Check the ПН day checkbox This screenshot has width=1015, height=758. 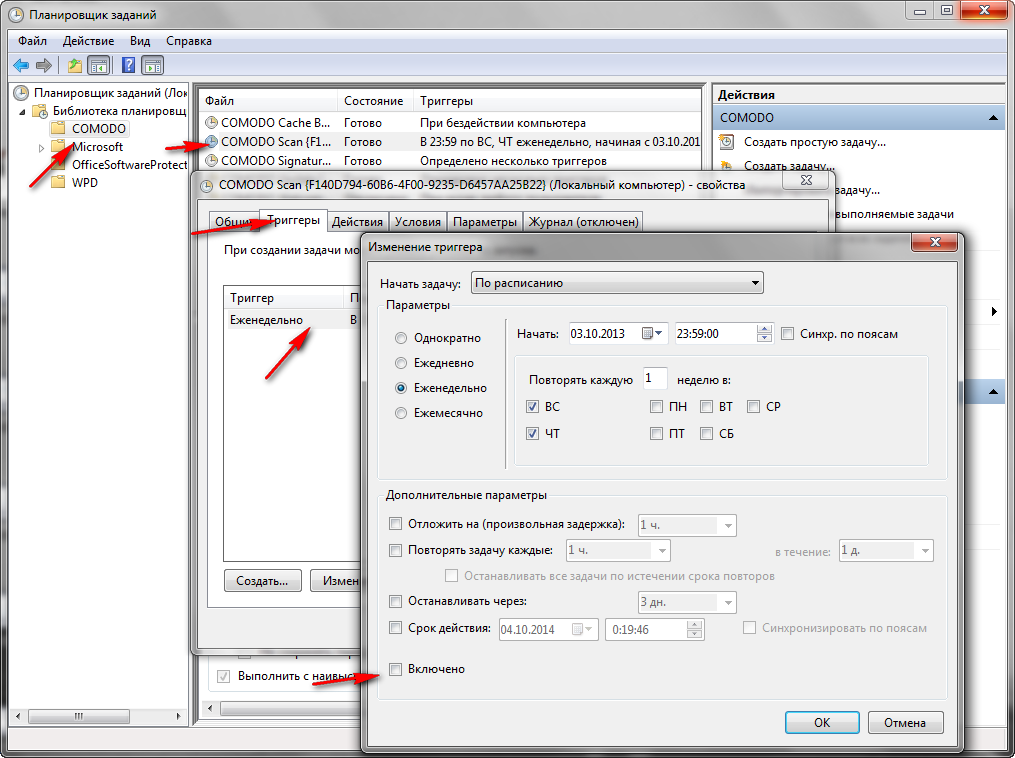pyautogui.click(x=656, y=407)
